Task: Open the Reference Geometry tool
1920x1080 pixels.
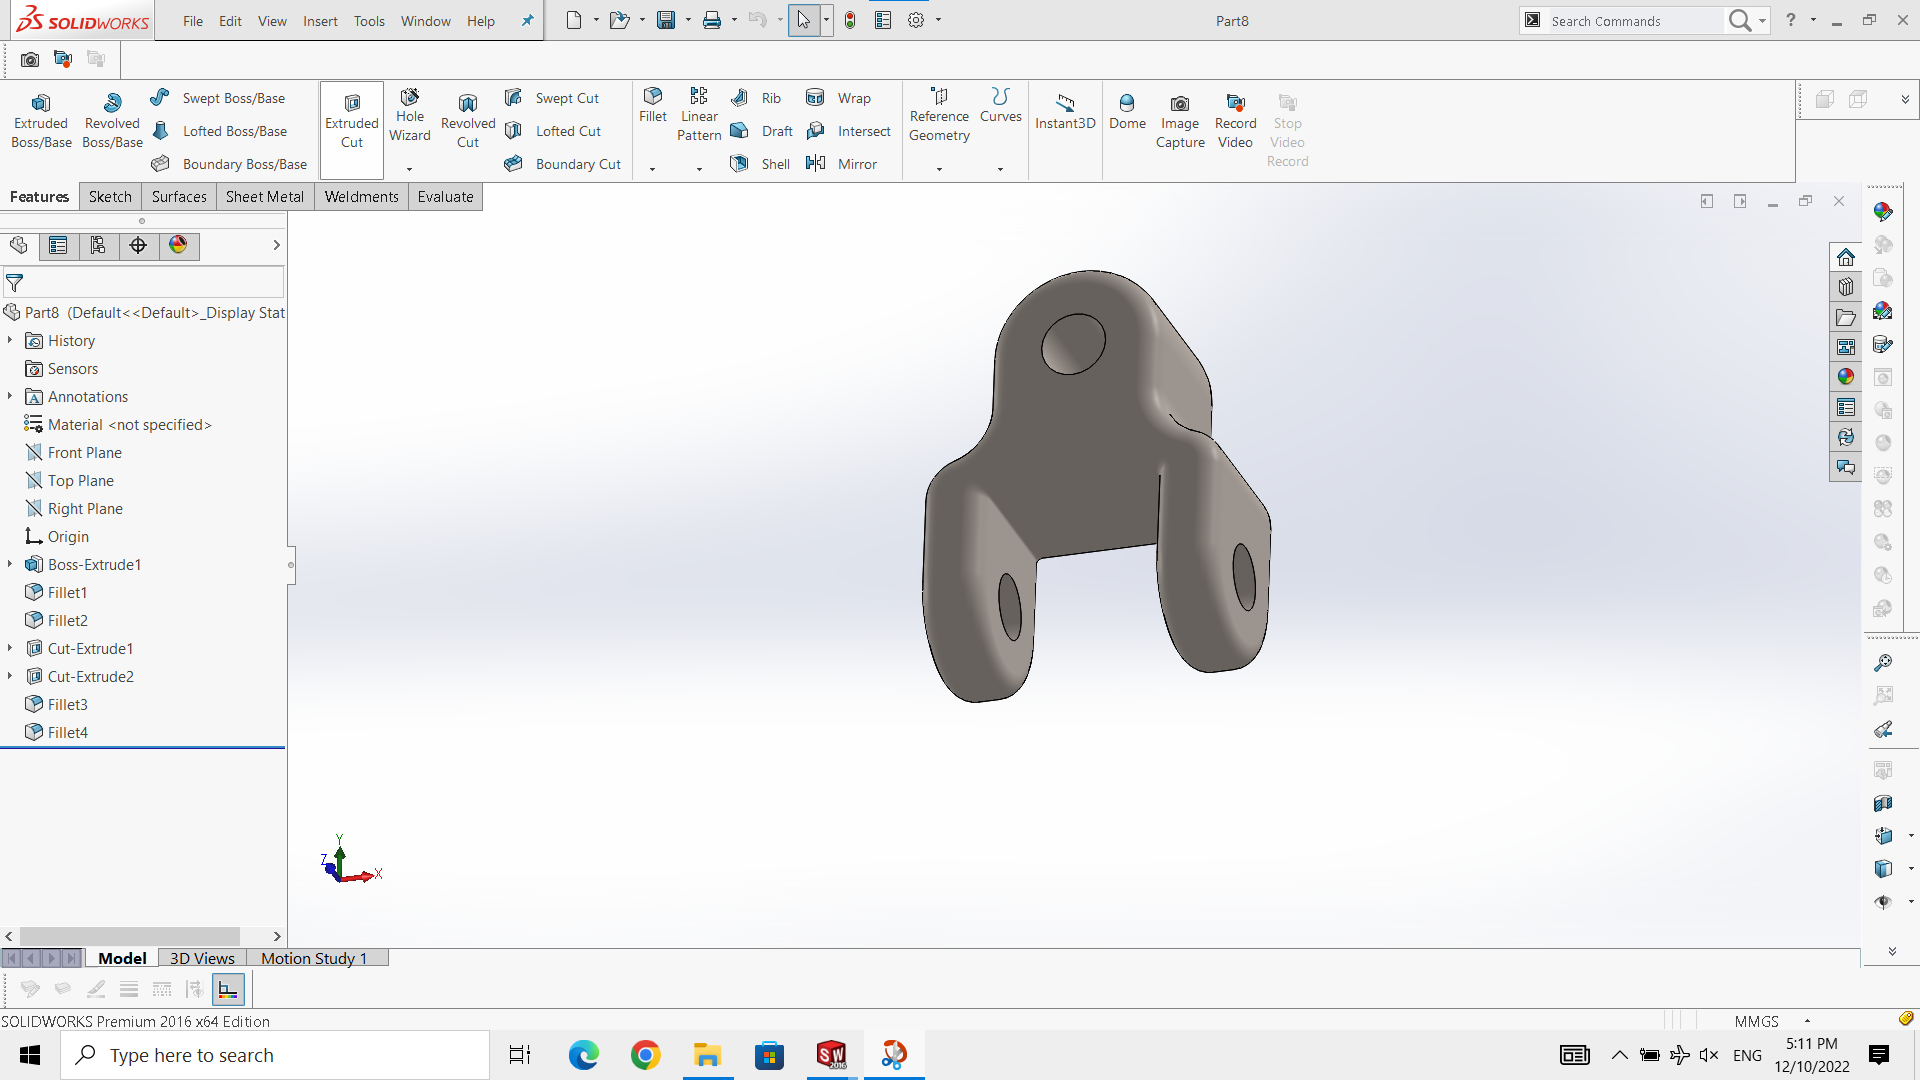Action: (x=939, y=115)
